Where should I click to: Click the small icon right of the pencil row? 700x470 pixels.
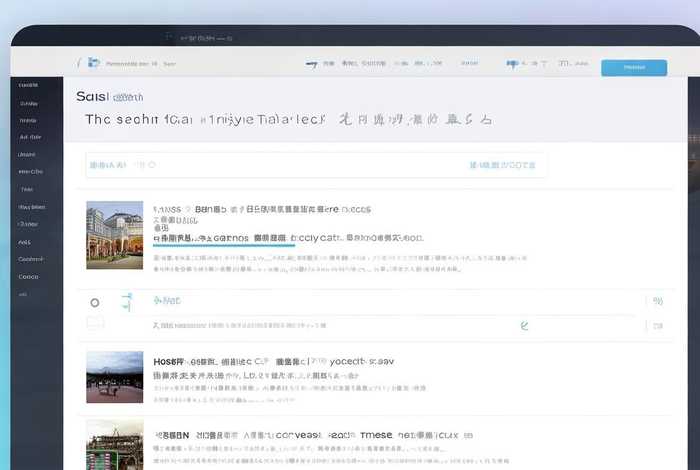tap(658, 326)
